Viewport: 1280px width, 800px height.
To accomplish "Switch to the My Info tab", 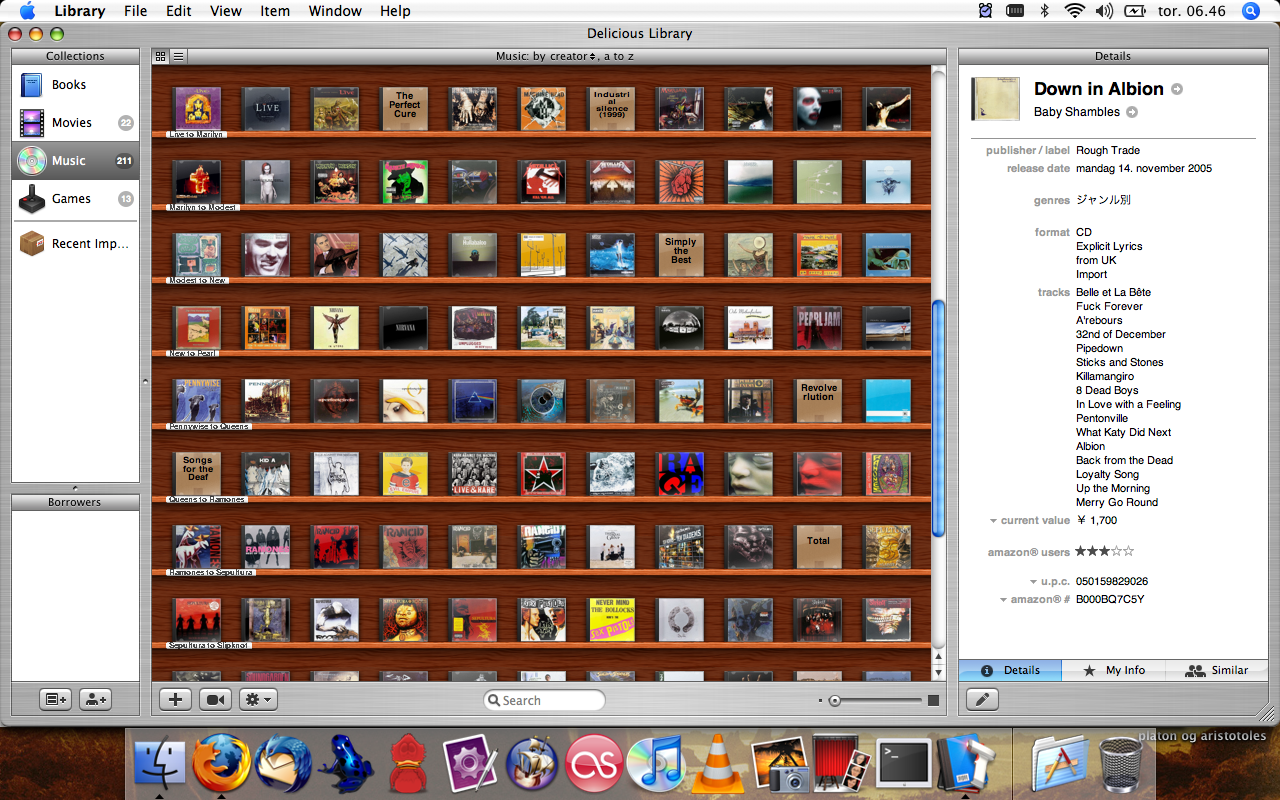I will (x=1113, y=670).
